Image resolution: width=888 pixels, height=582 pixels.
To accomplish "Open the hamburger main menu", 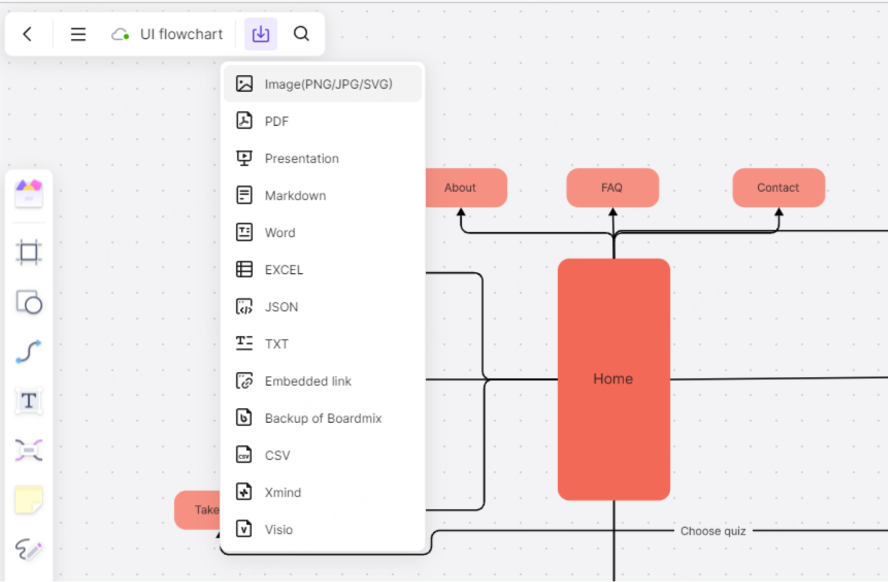I will click(x=77, y=33).
